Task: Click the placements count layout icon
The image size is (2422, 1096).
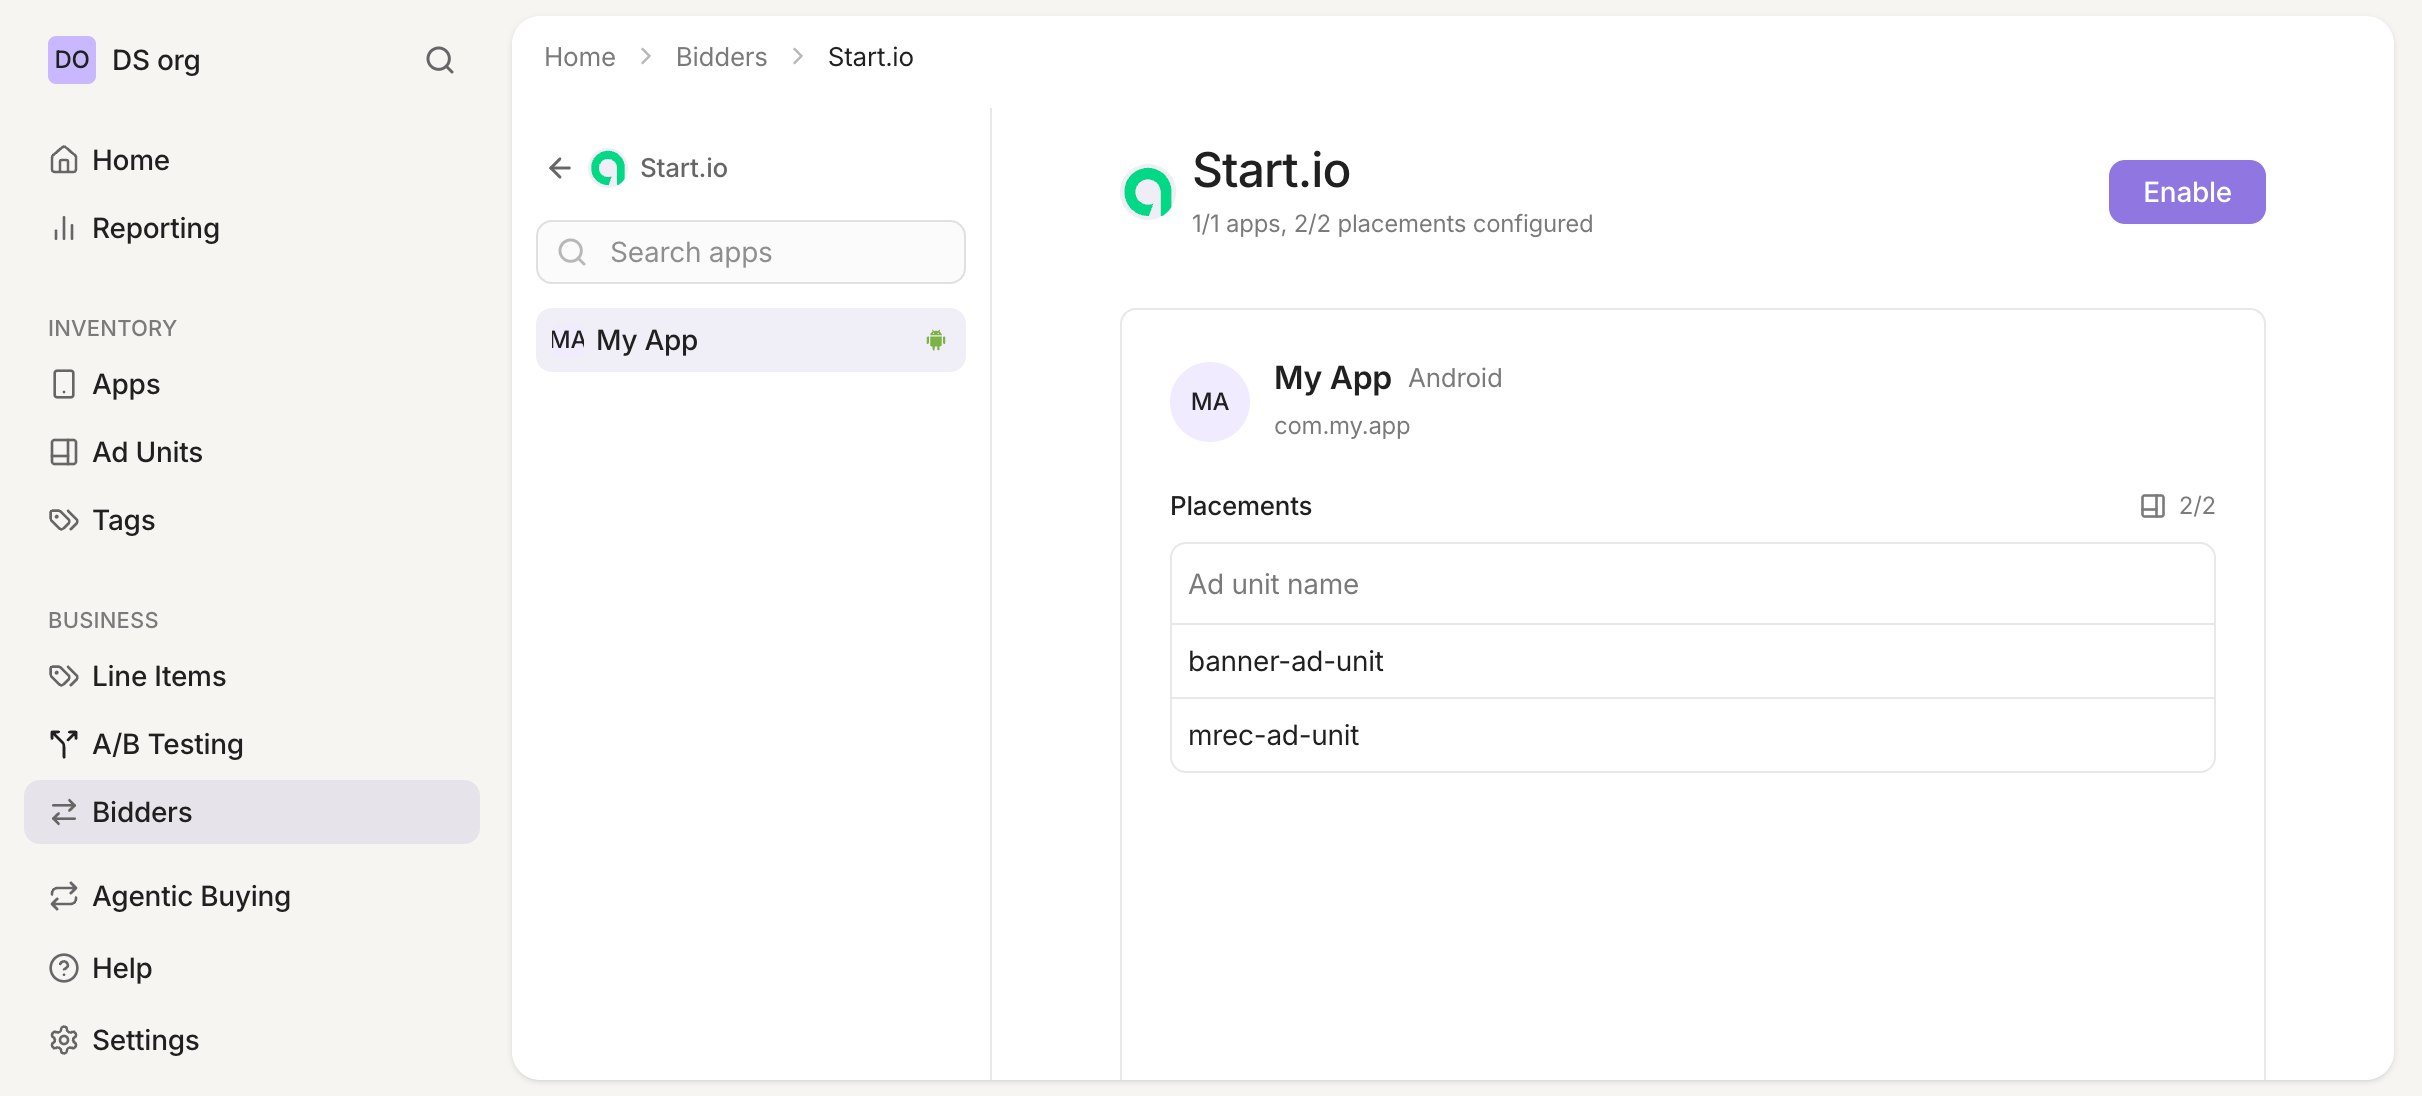Action: [2153, 506]
